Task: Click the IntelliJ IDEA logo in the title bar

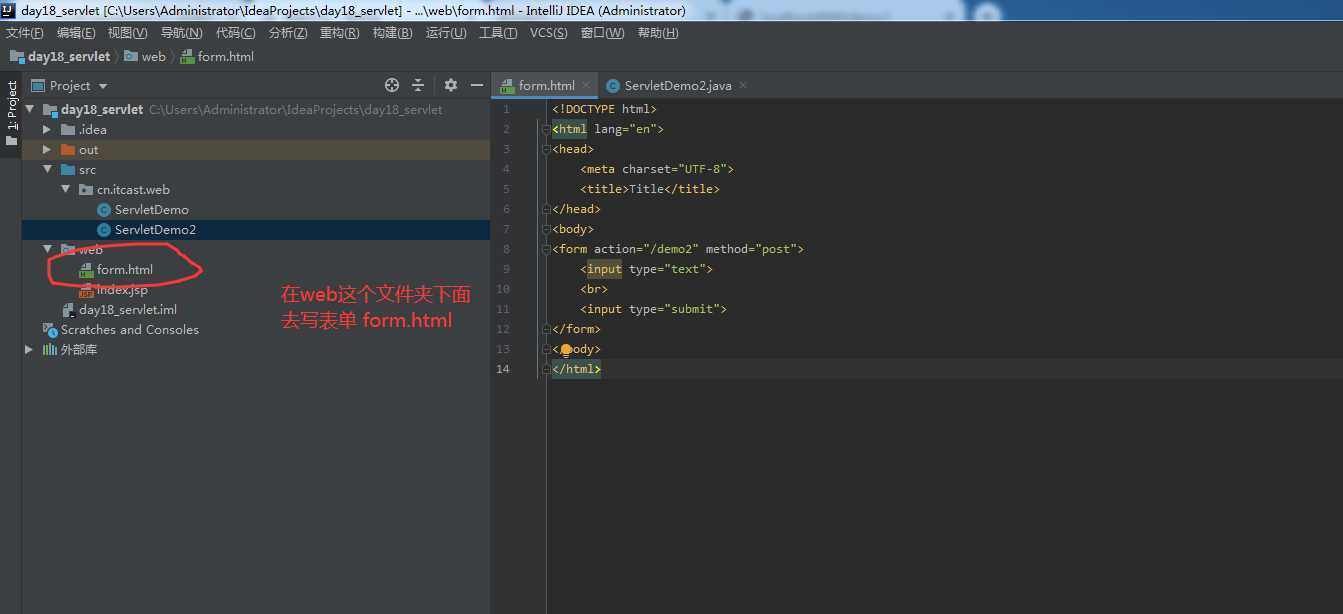Action: pos(9,10)
